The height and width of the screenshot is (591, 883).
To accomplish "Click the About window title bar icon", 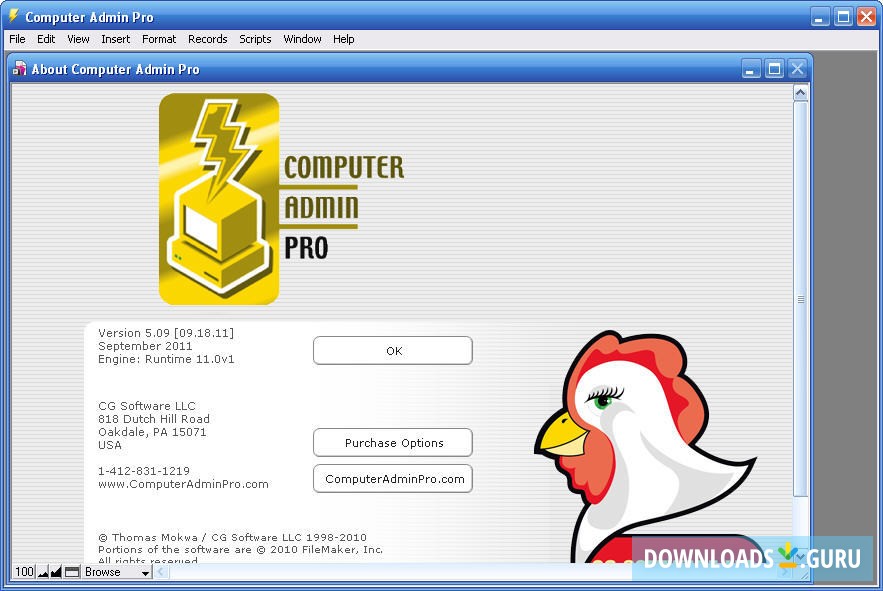I will [x=18, y=69].
